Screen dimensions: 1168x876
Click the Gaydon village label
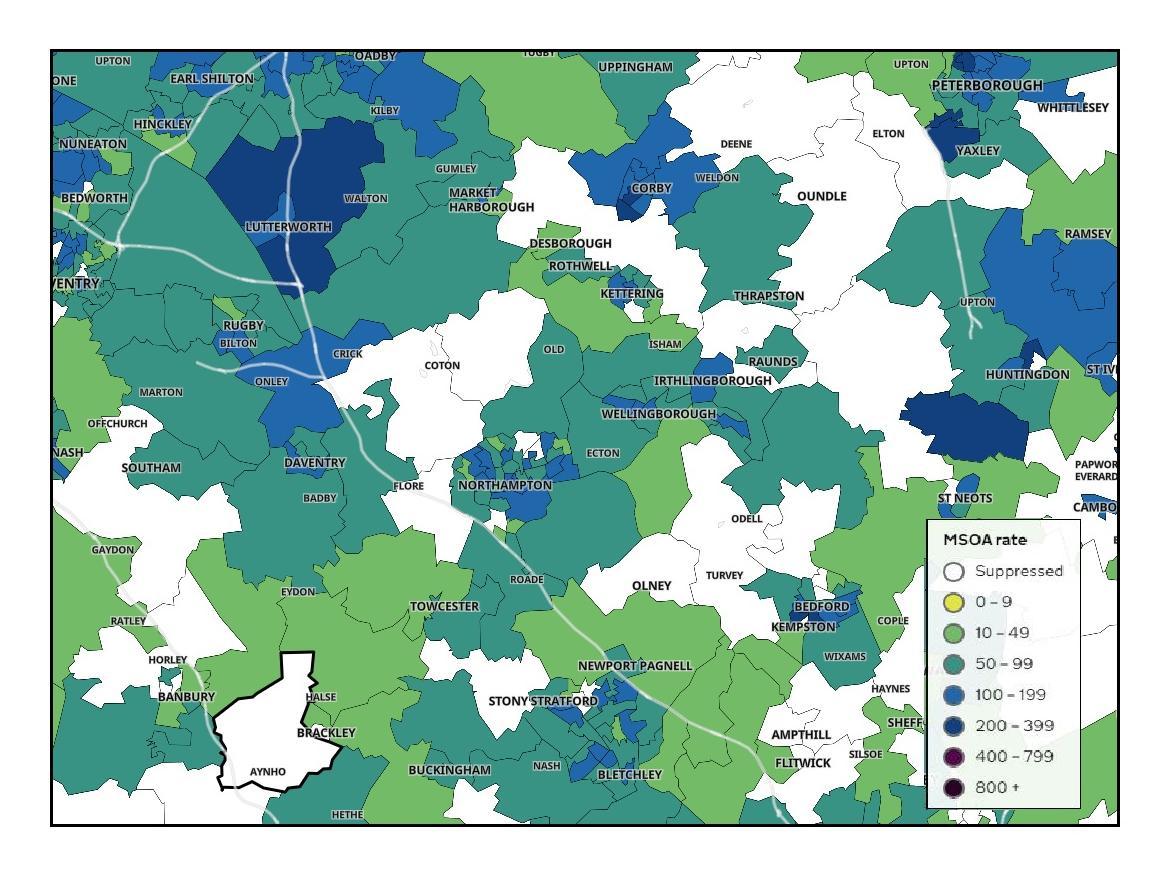coord(113,550)
